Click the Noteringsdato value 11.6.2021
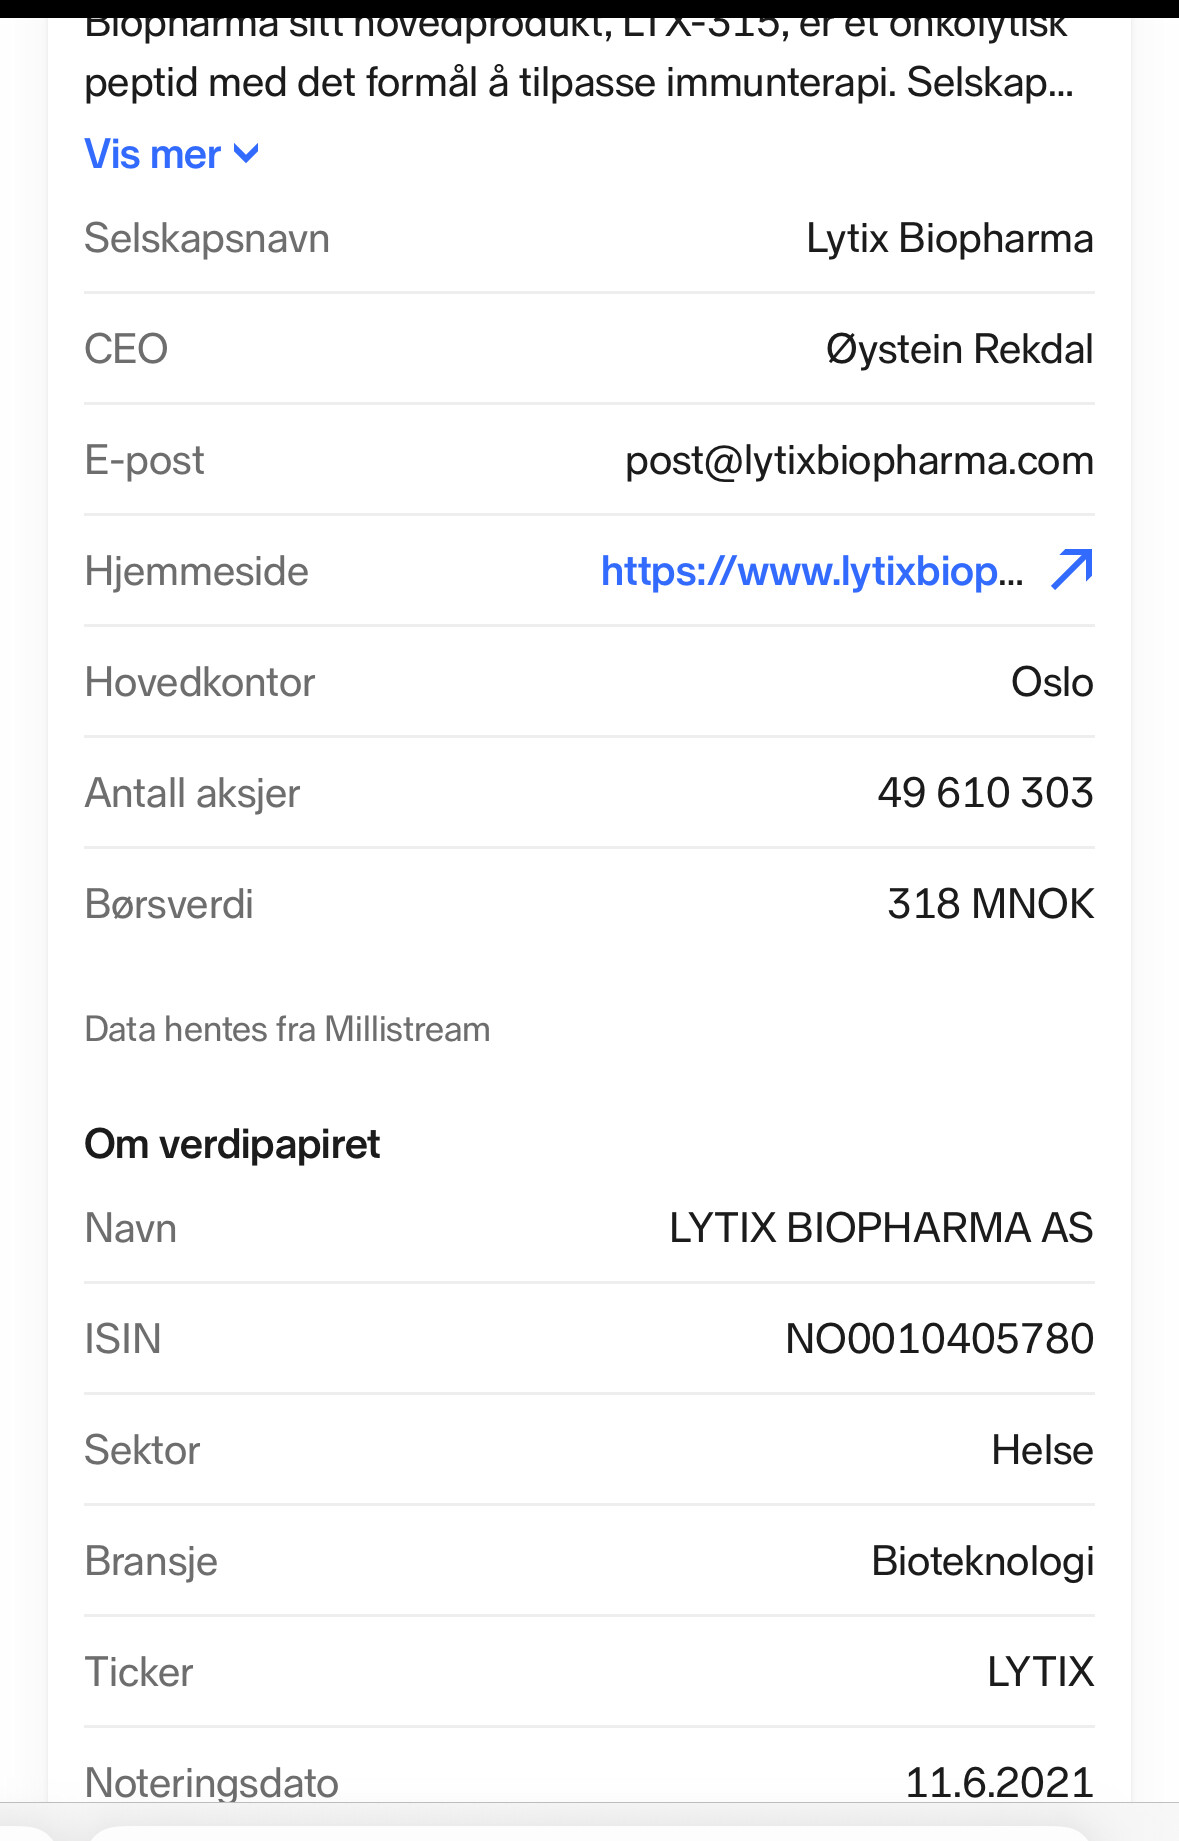1179x1841 pixels. [x=999, y=1782]
